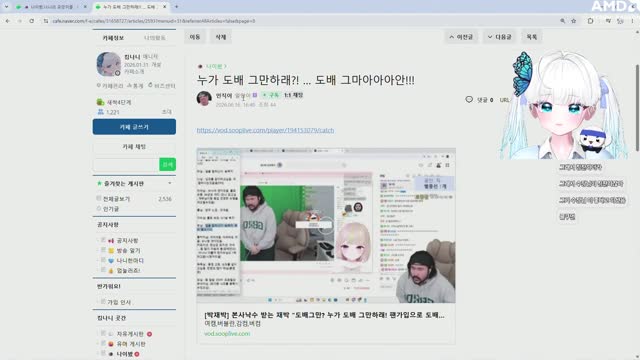Open the Chrome three-dot menu
Screen dimensions: 640x360
[633, 21]
